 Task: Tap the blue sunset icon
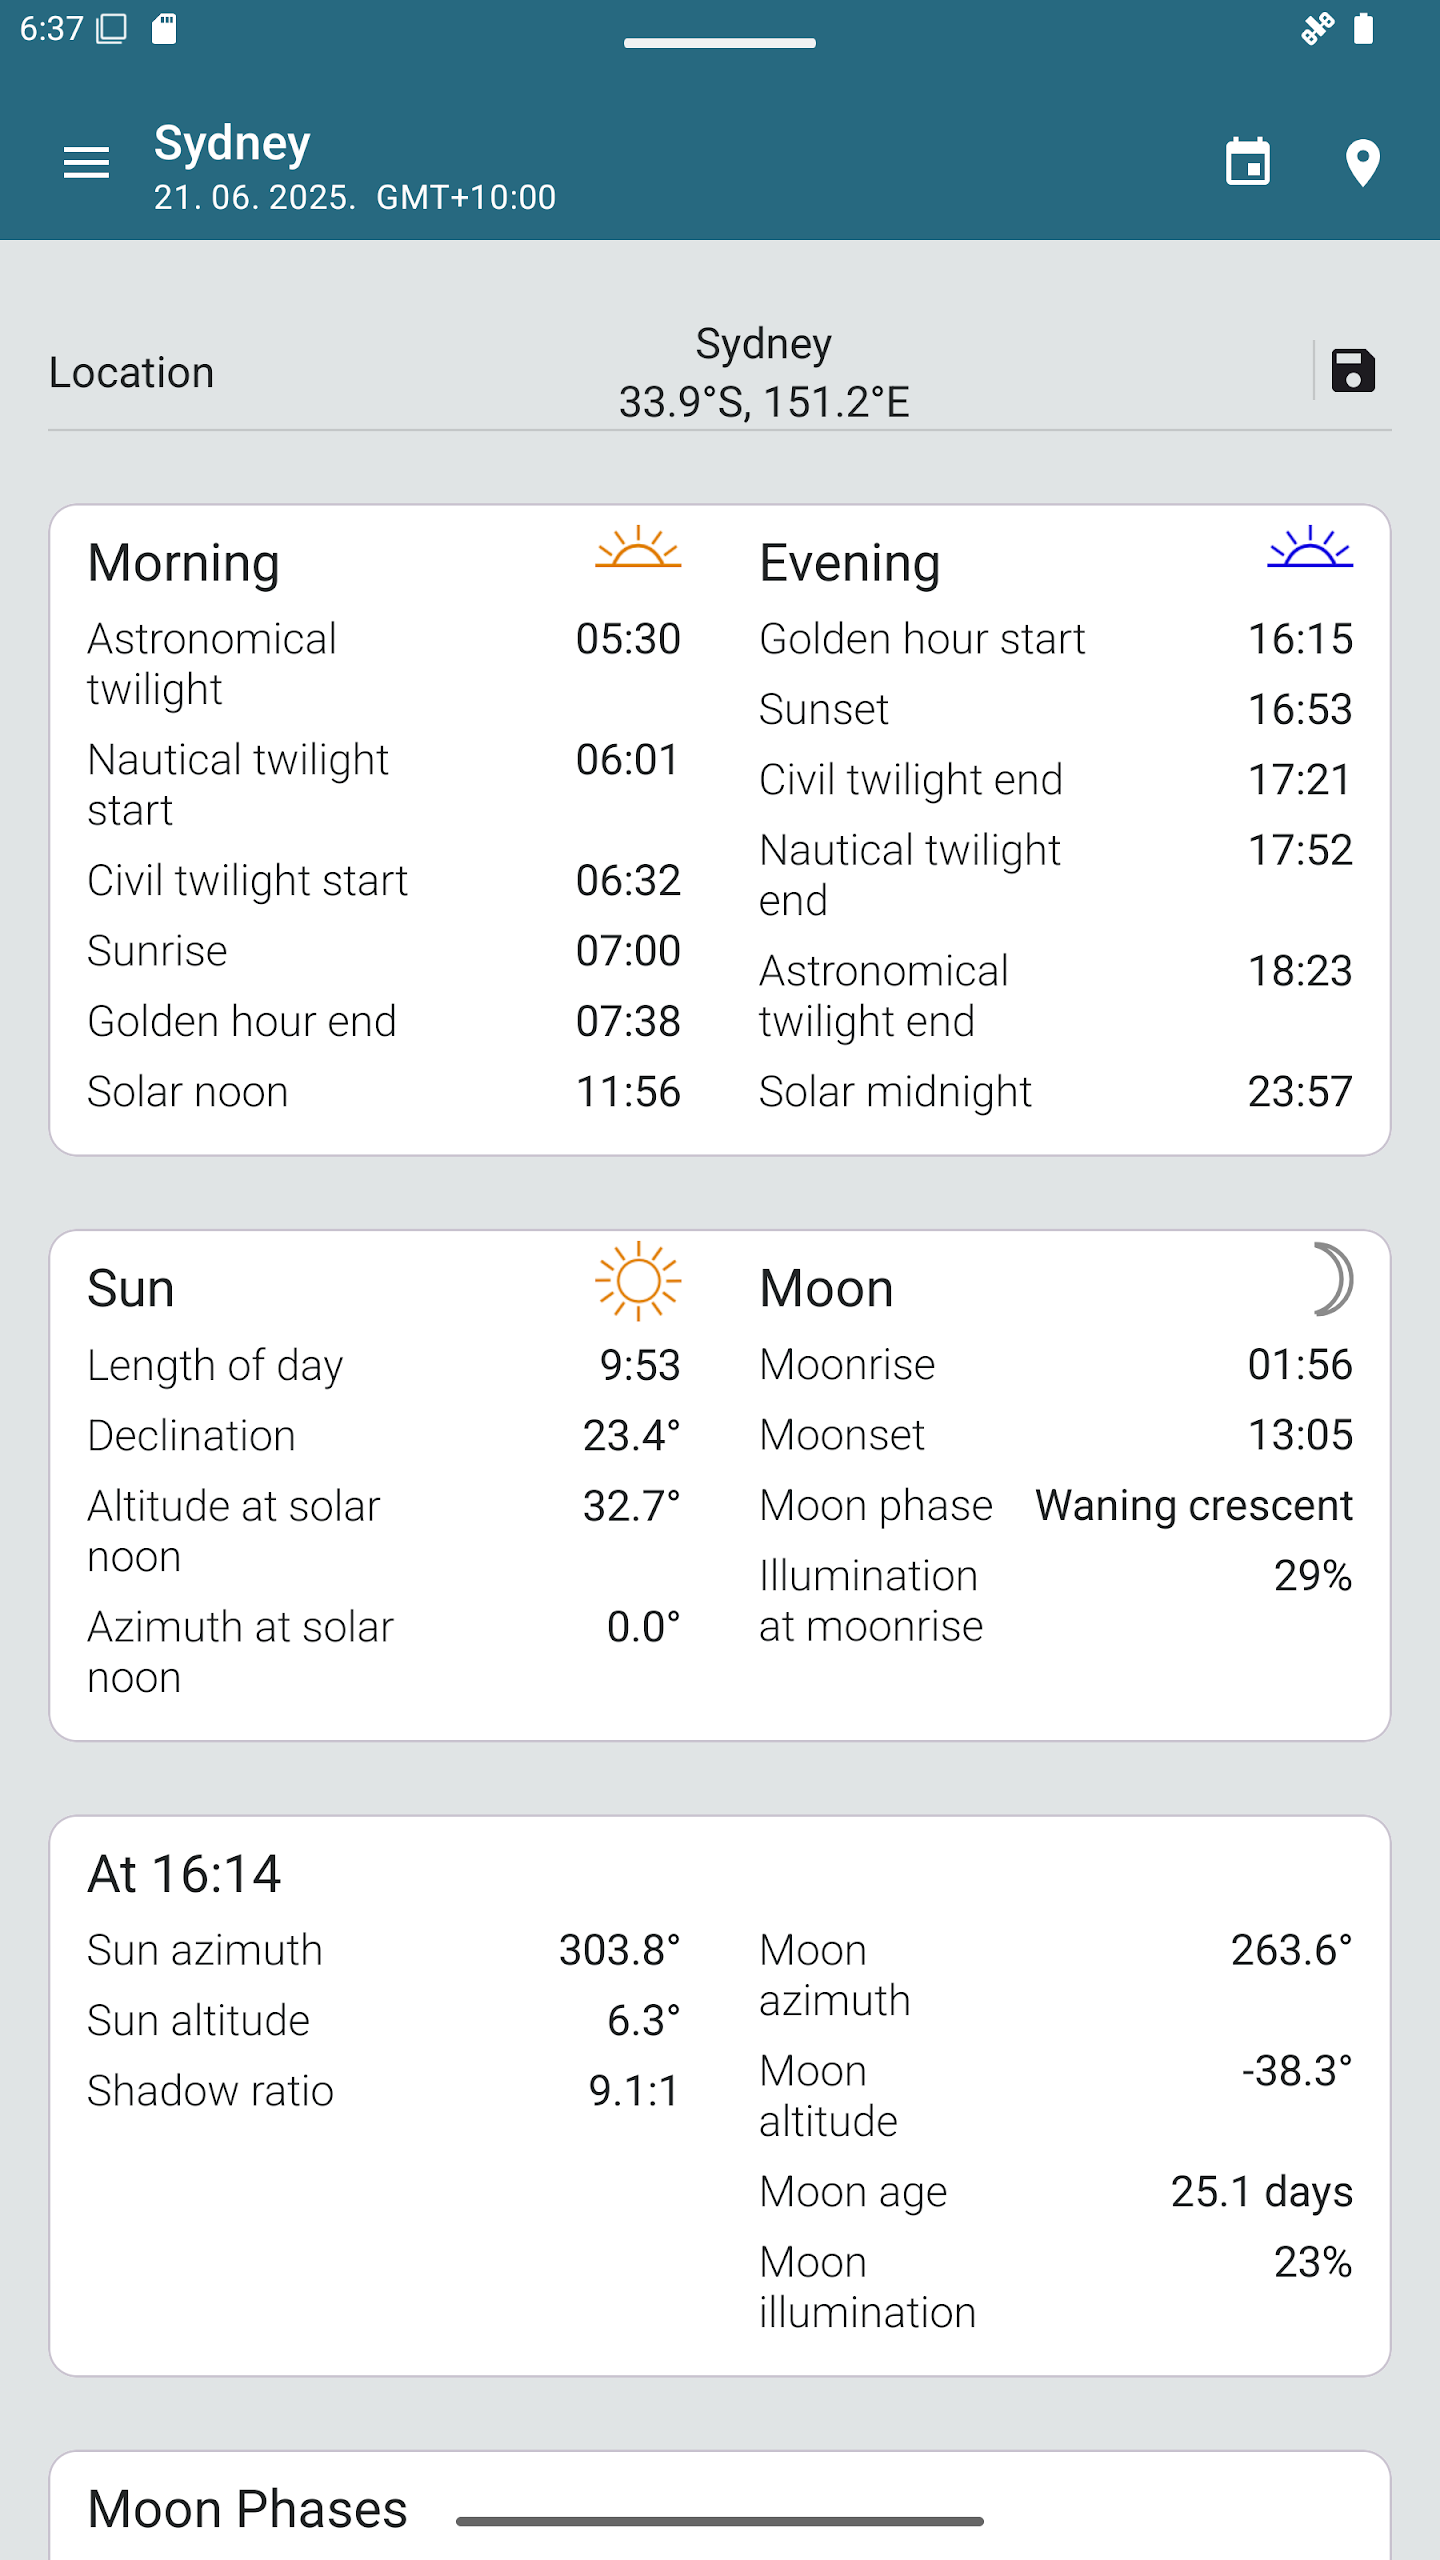pyautogui.click(x=1309, y=548)
